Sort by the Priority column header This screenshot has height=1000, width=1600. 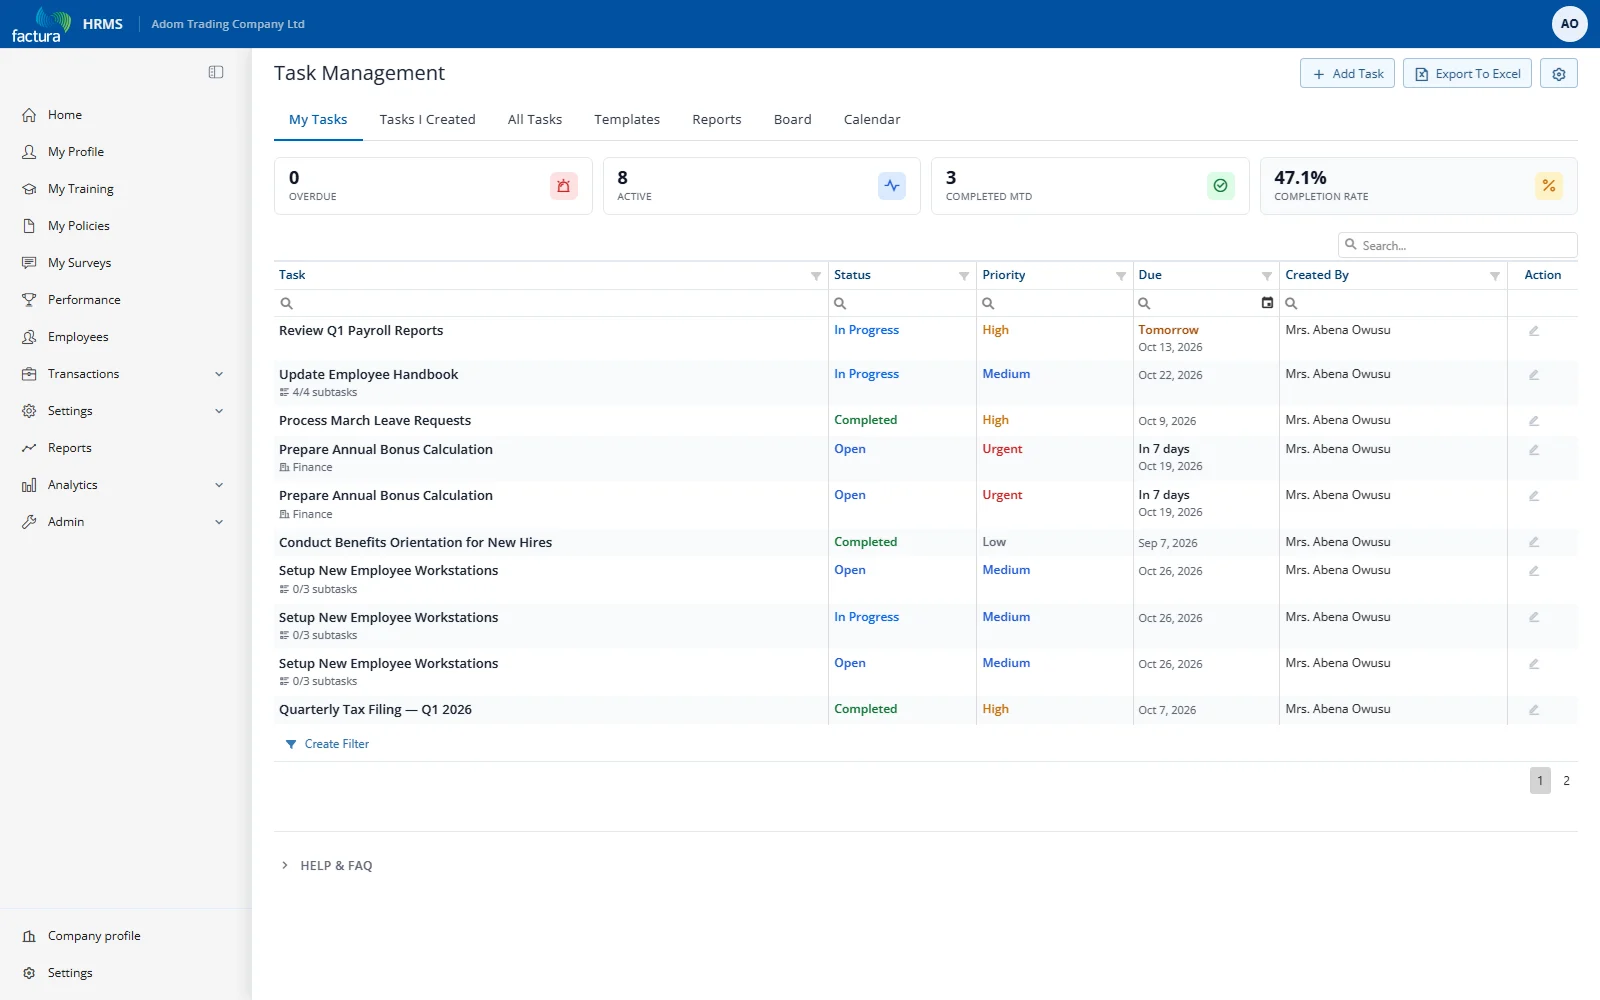point(1004,275)
